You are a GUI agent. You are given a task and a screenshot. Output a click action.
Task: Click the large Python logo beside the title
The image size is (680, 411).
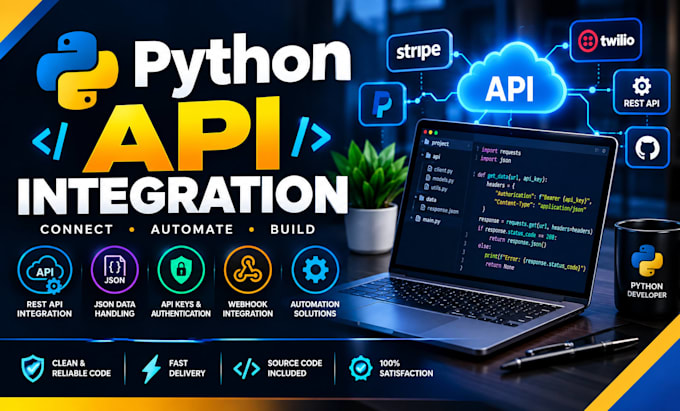tap(78, 70)
